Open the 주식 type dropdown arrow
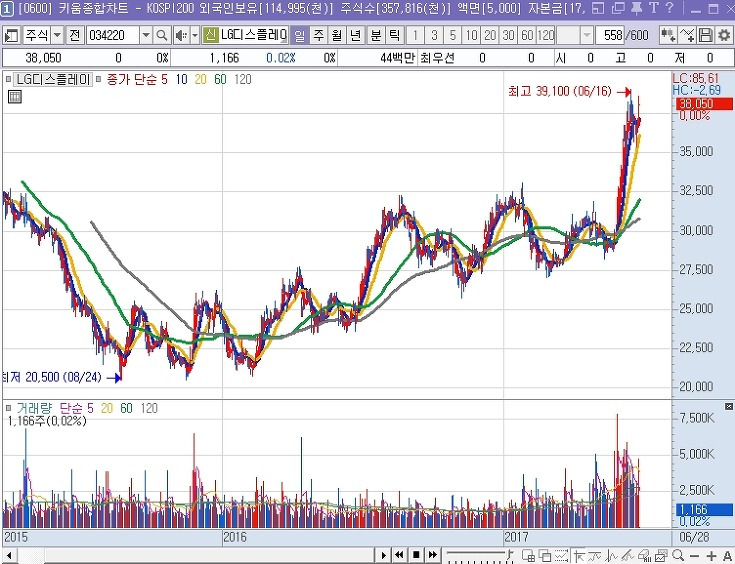 pyautogui.click(x=57, y=35)
